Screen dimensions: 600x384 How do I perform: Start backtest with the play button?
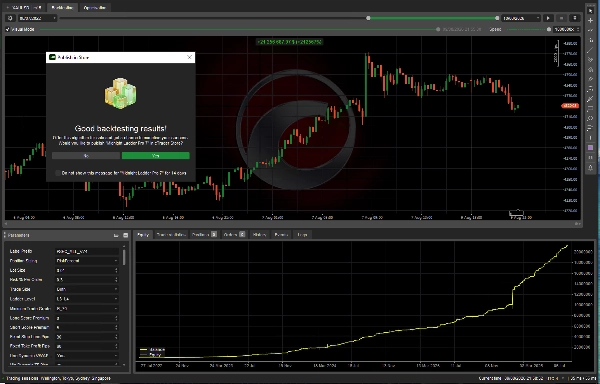pos(548,18)
